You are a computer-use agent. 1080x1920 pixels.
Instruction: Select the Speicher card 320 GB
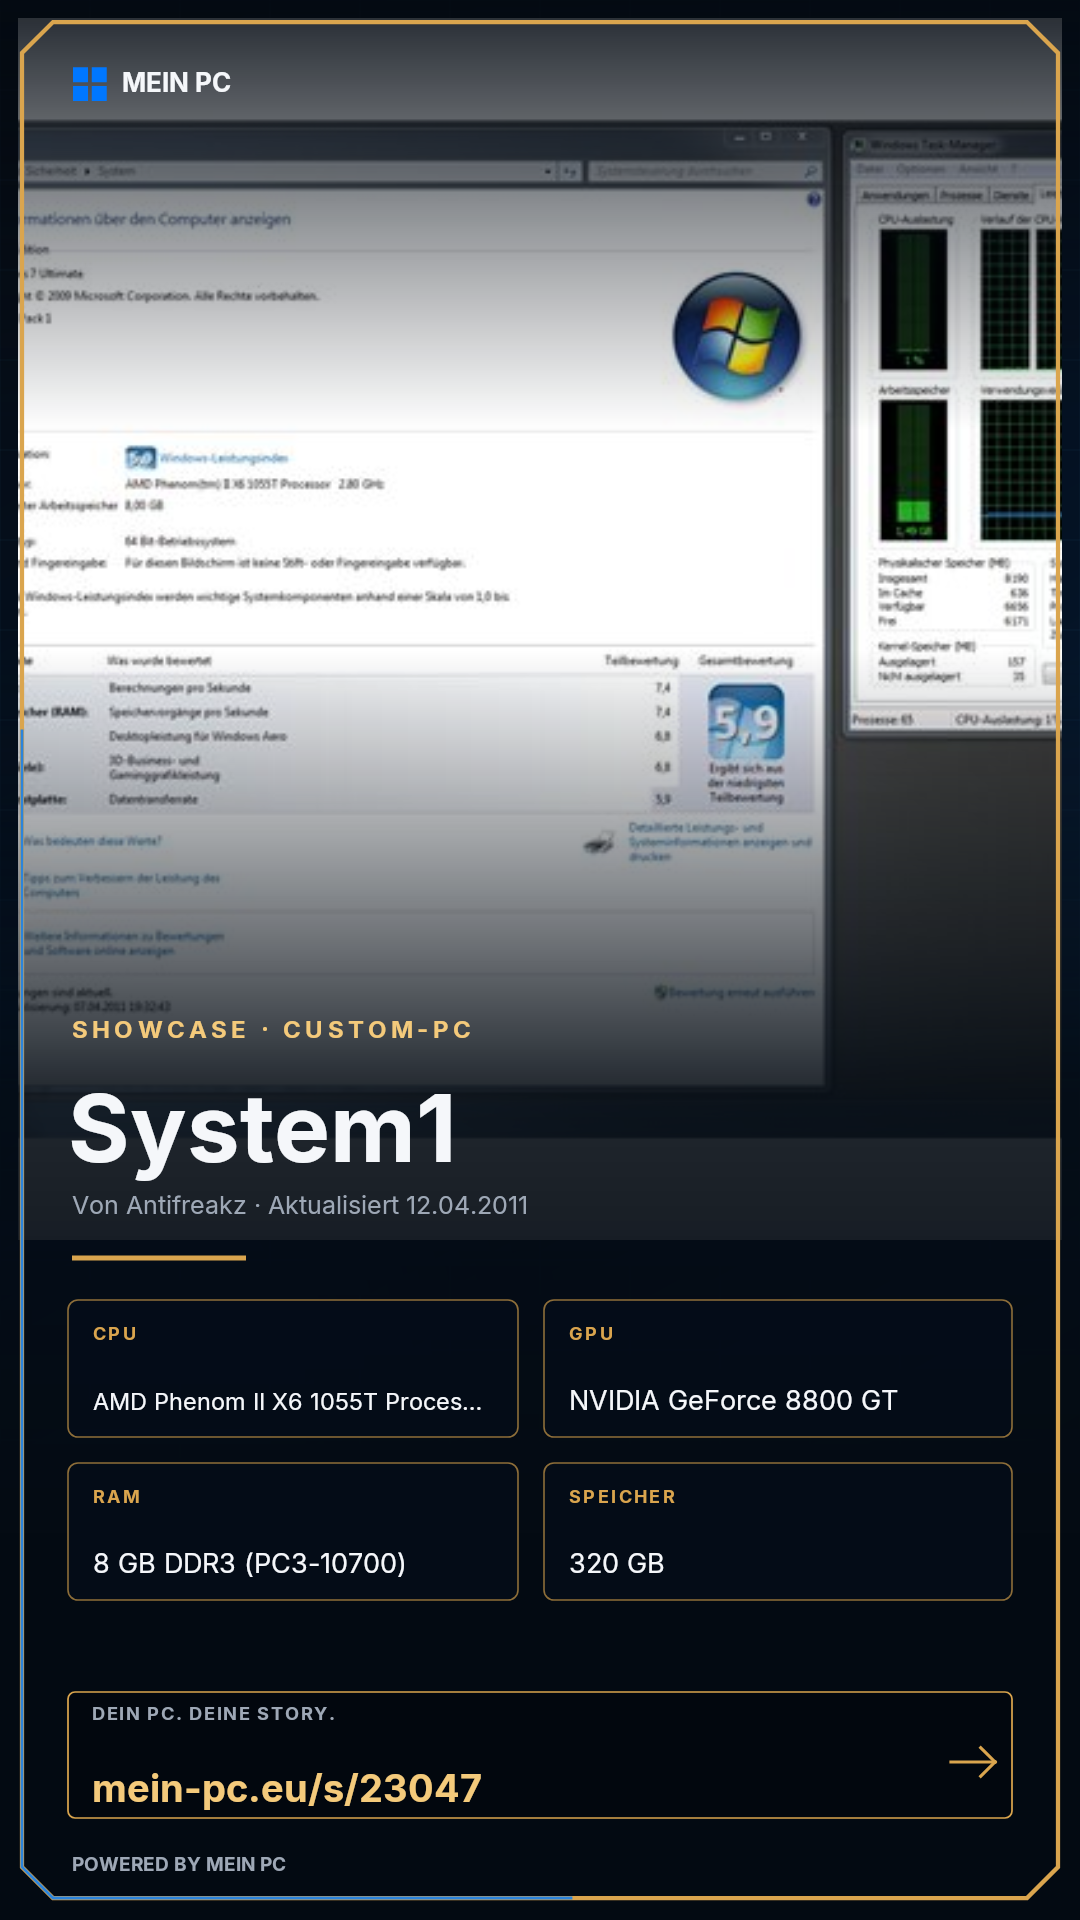pyautogui.click(x=778, y=1531)
